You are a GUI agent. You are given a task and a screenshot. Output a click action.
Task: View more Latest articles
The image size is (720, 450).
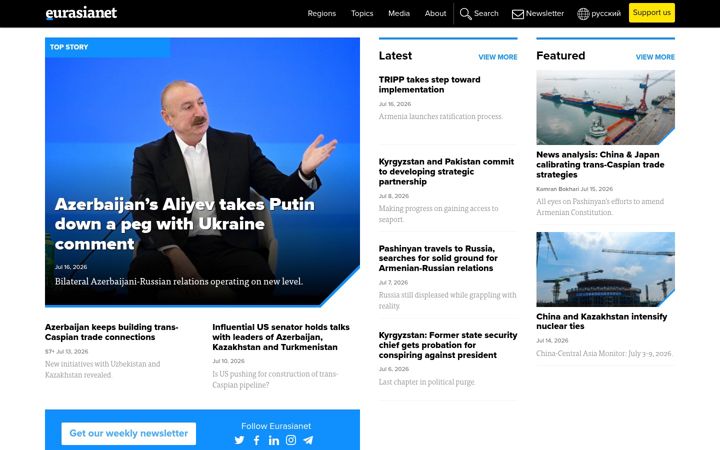[x=497, y=57]
